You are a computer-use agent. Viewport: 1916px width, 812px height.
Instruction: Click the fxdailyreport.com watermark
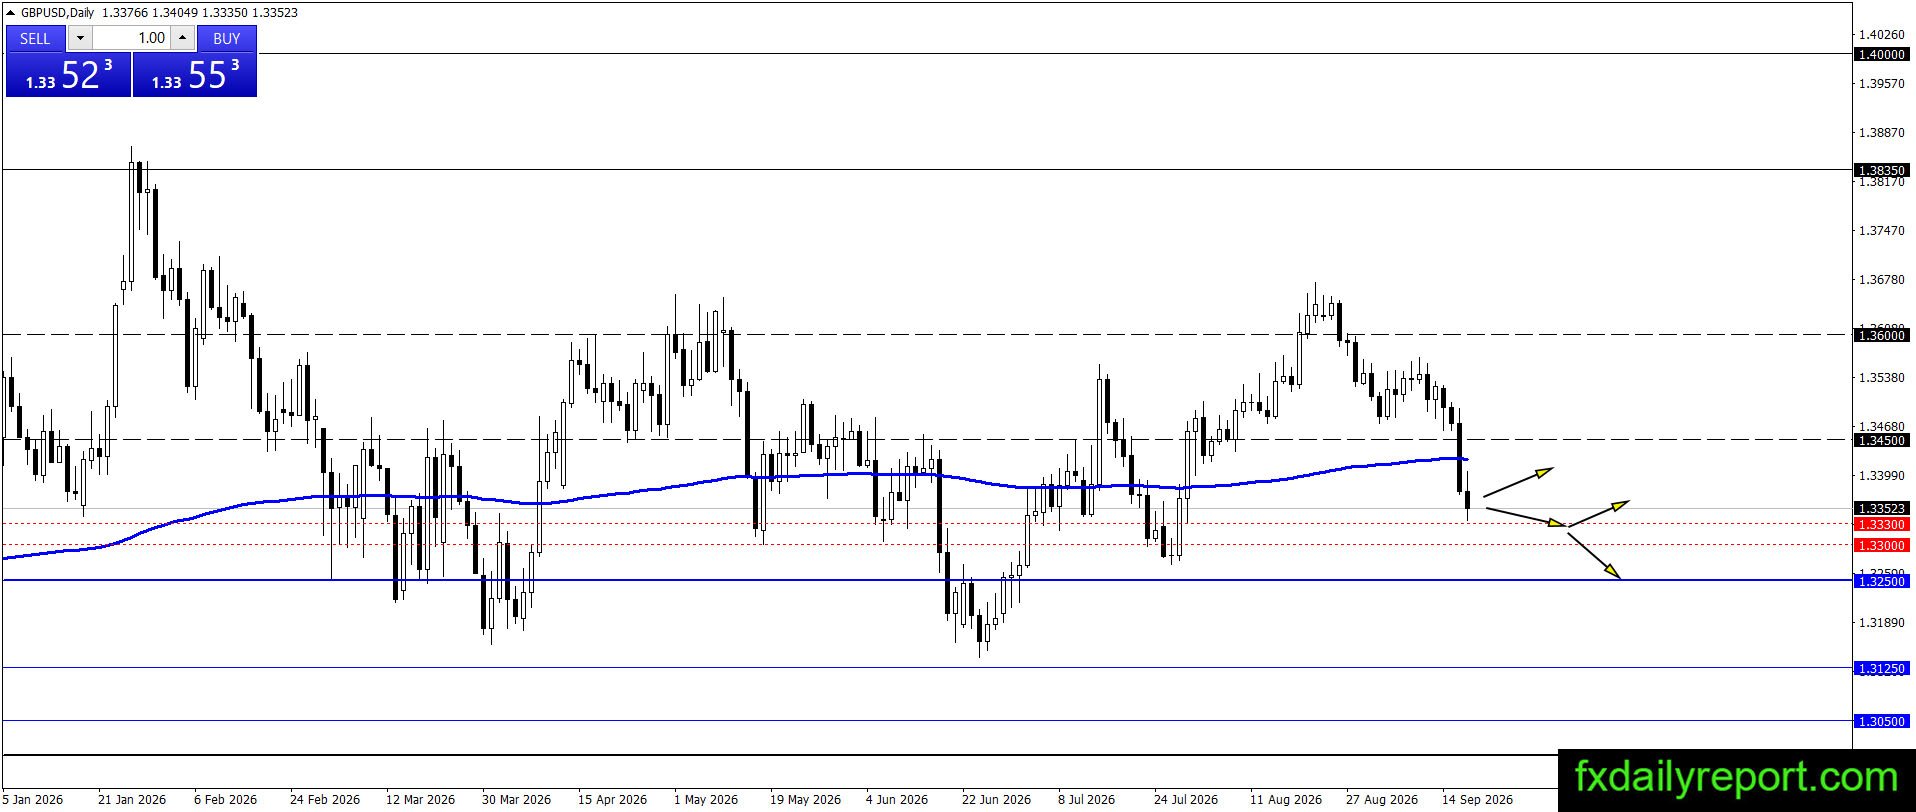click(1736, 777)
